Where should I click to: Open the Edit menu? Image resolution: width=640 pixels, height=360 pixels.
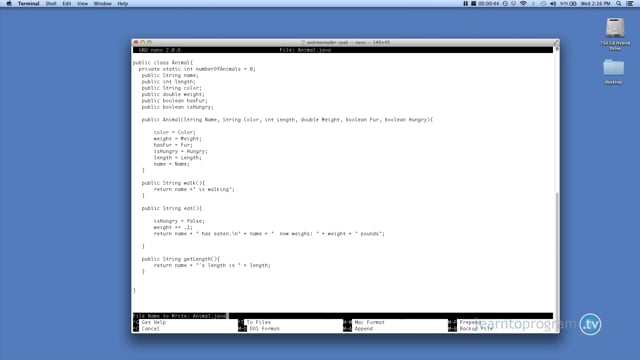pos(67,4)
